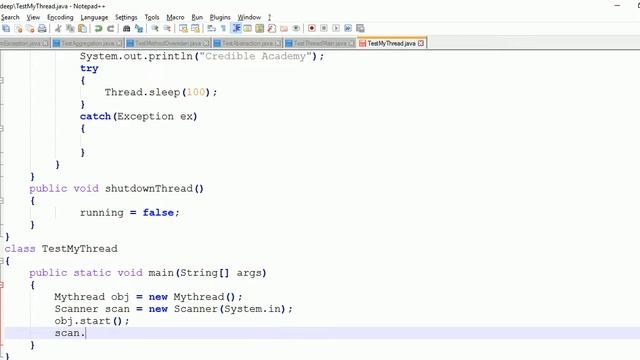Open the View menu
The height and width of the screenshot is (360, 640).
pyautogui.click(x=33, y=17)
